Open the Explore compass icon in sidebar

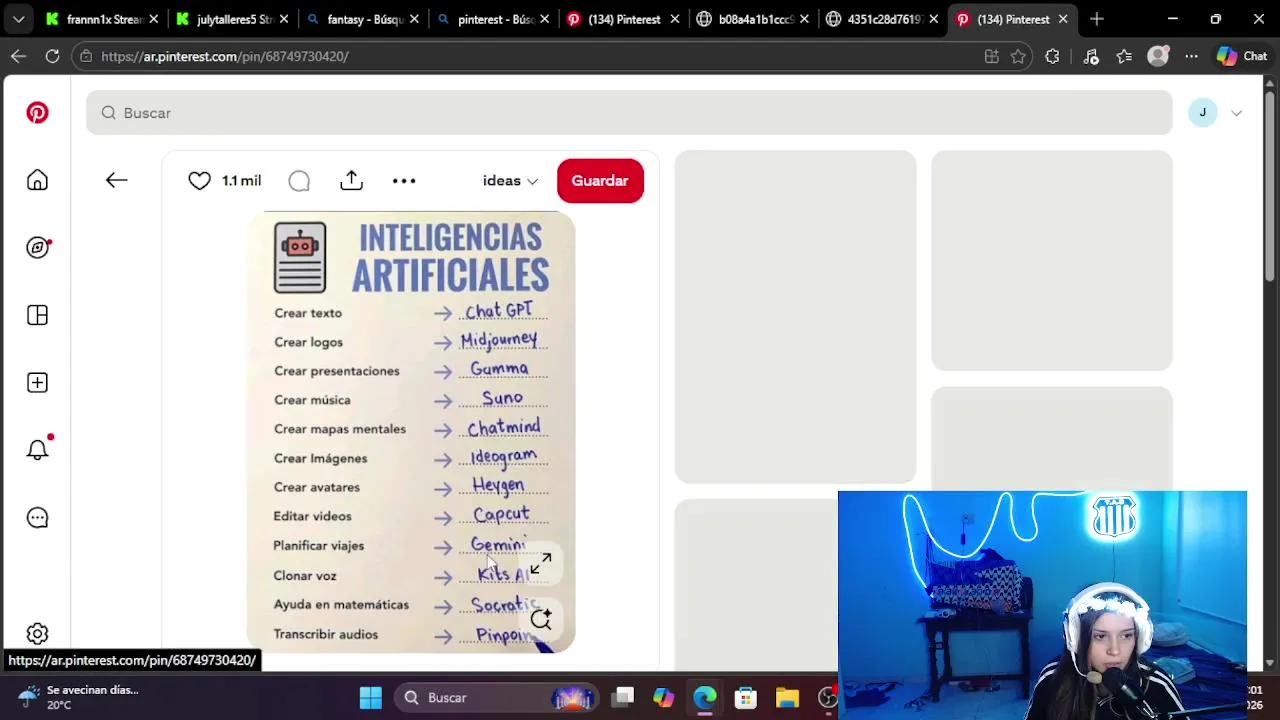coord(37,248)
